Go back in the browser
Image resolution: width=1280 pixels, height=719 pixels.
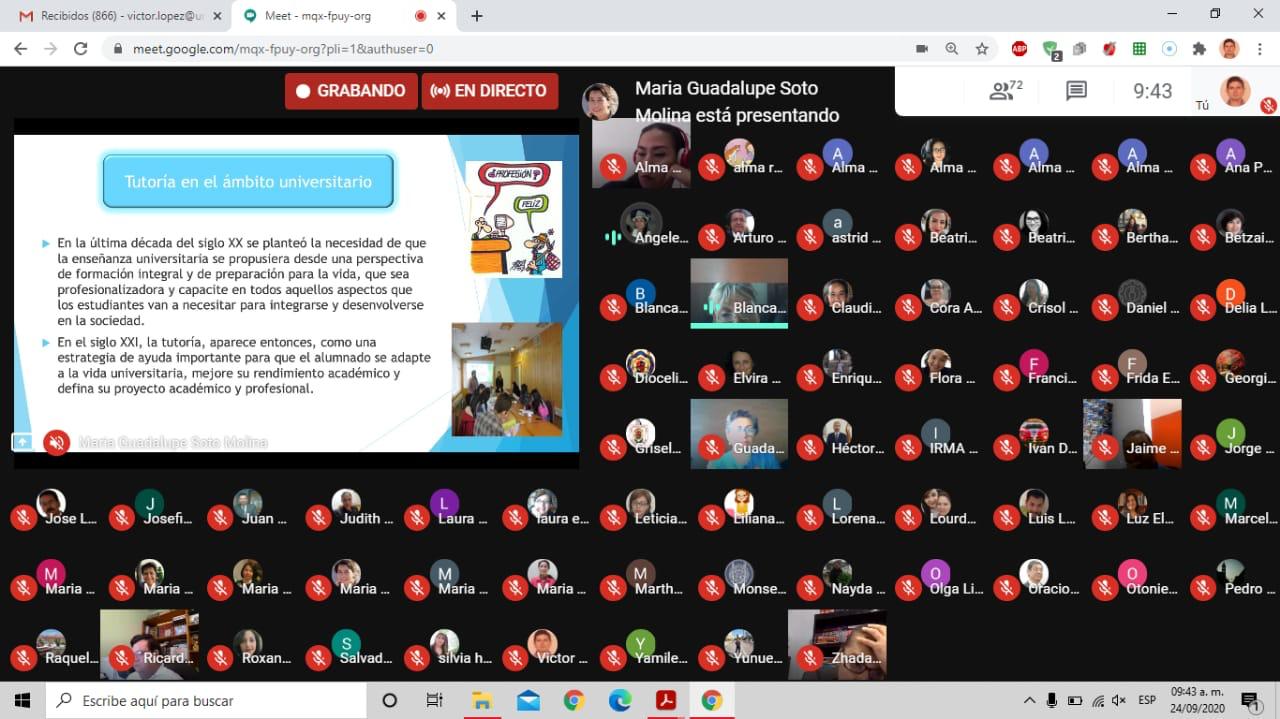pyautogui.click(x=20, y=48)
